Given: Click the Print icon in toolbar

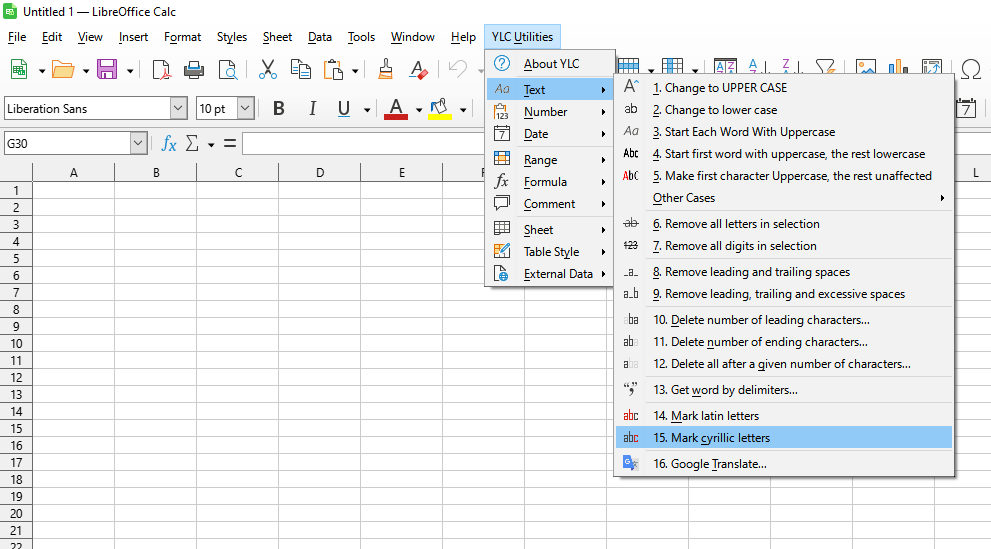Looking at the screenshot, I should point(194,69).
